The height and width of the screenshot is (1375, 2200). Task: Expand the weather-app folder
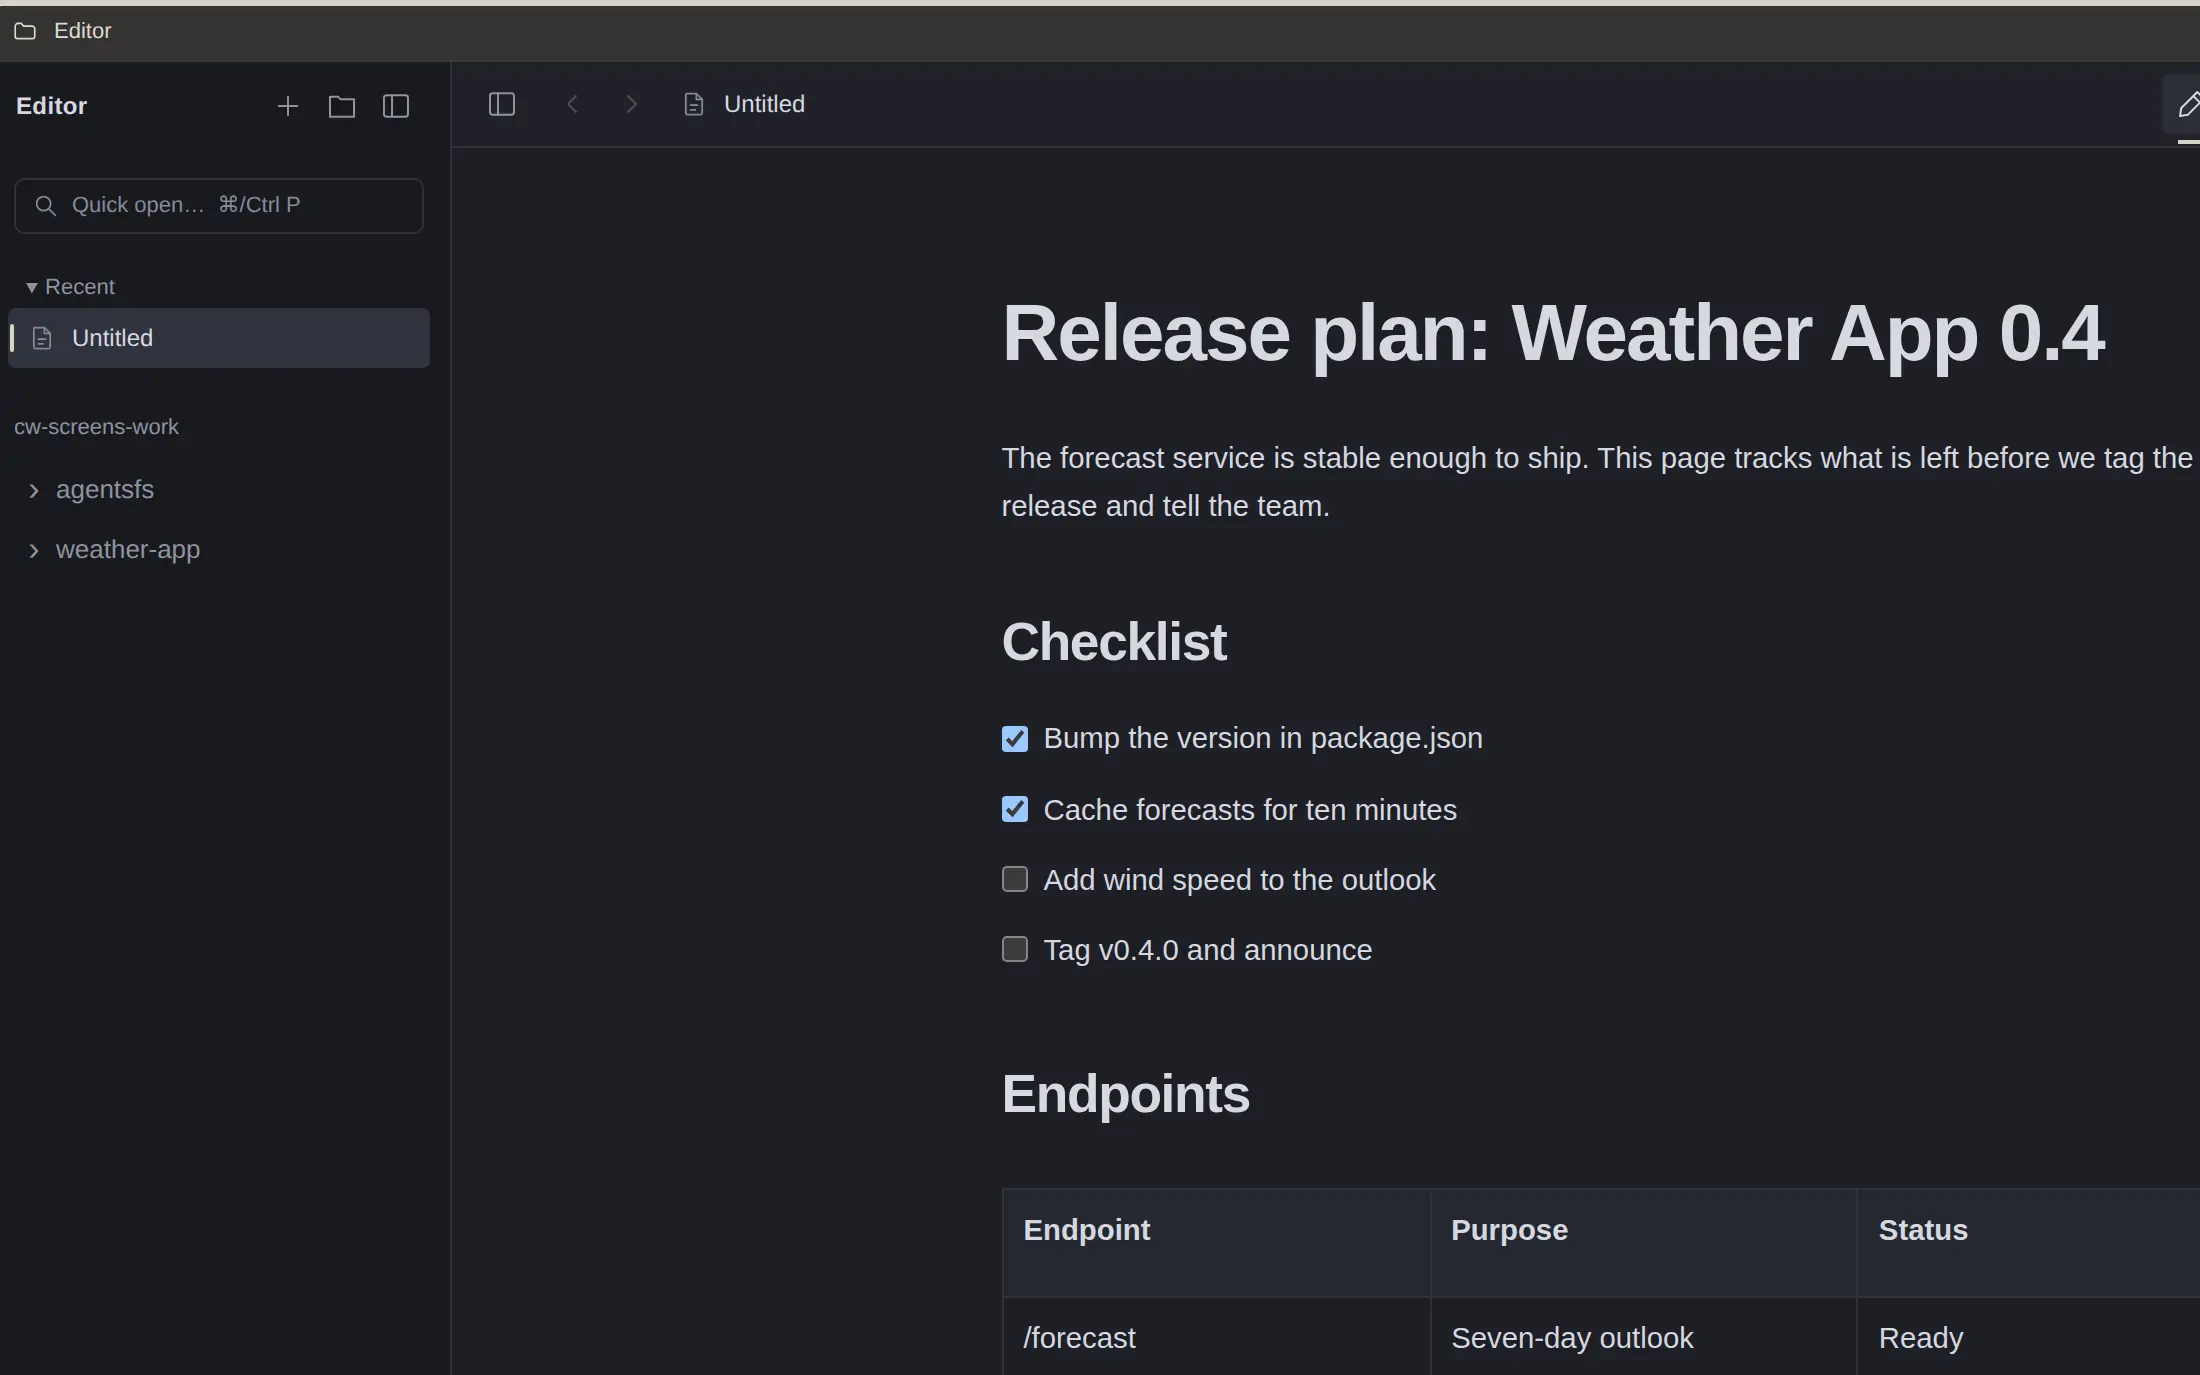34,550
